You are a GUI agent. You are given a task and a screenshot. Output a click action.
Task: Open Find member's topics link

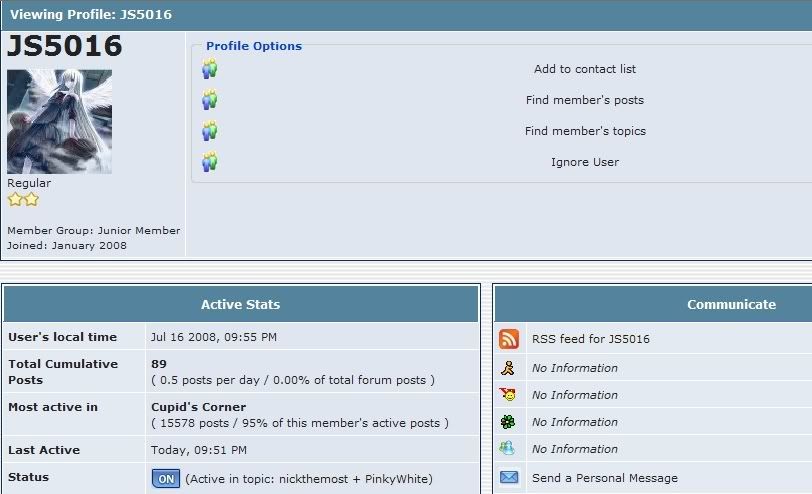pyautogui.click(x=584, y=131)
